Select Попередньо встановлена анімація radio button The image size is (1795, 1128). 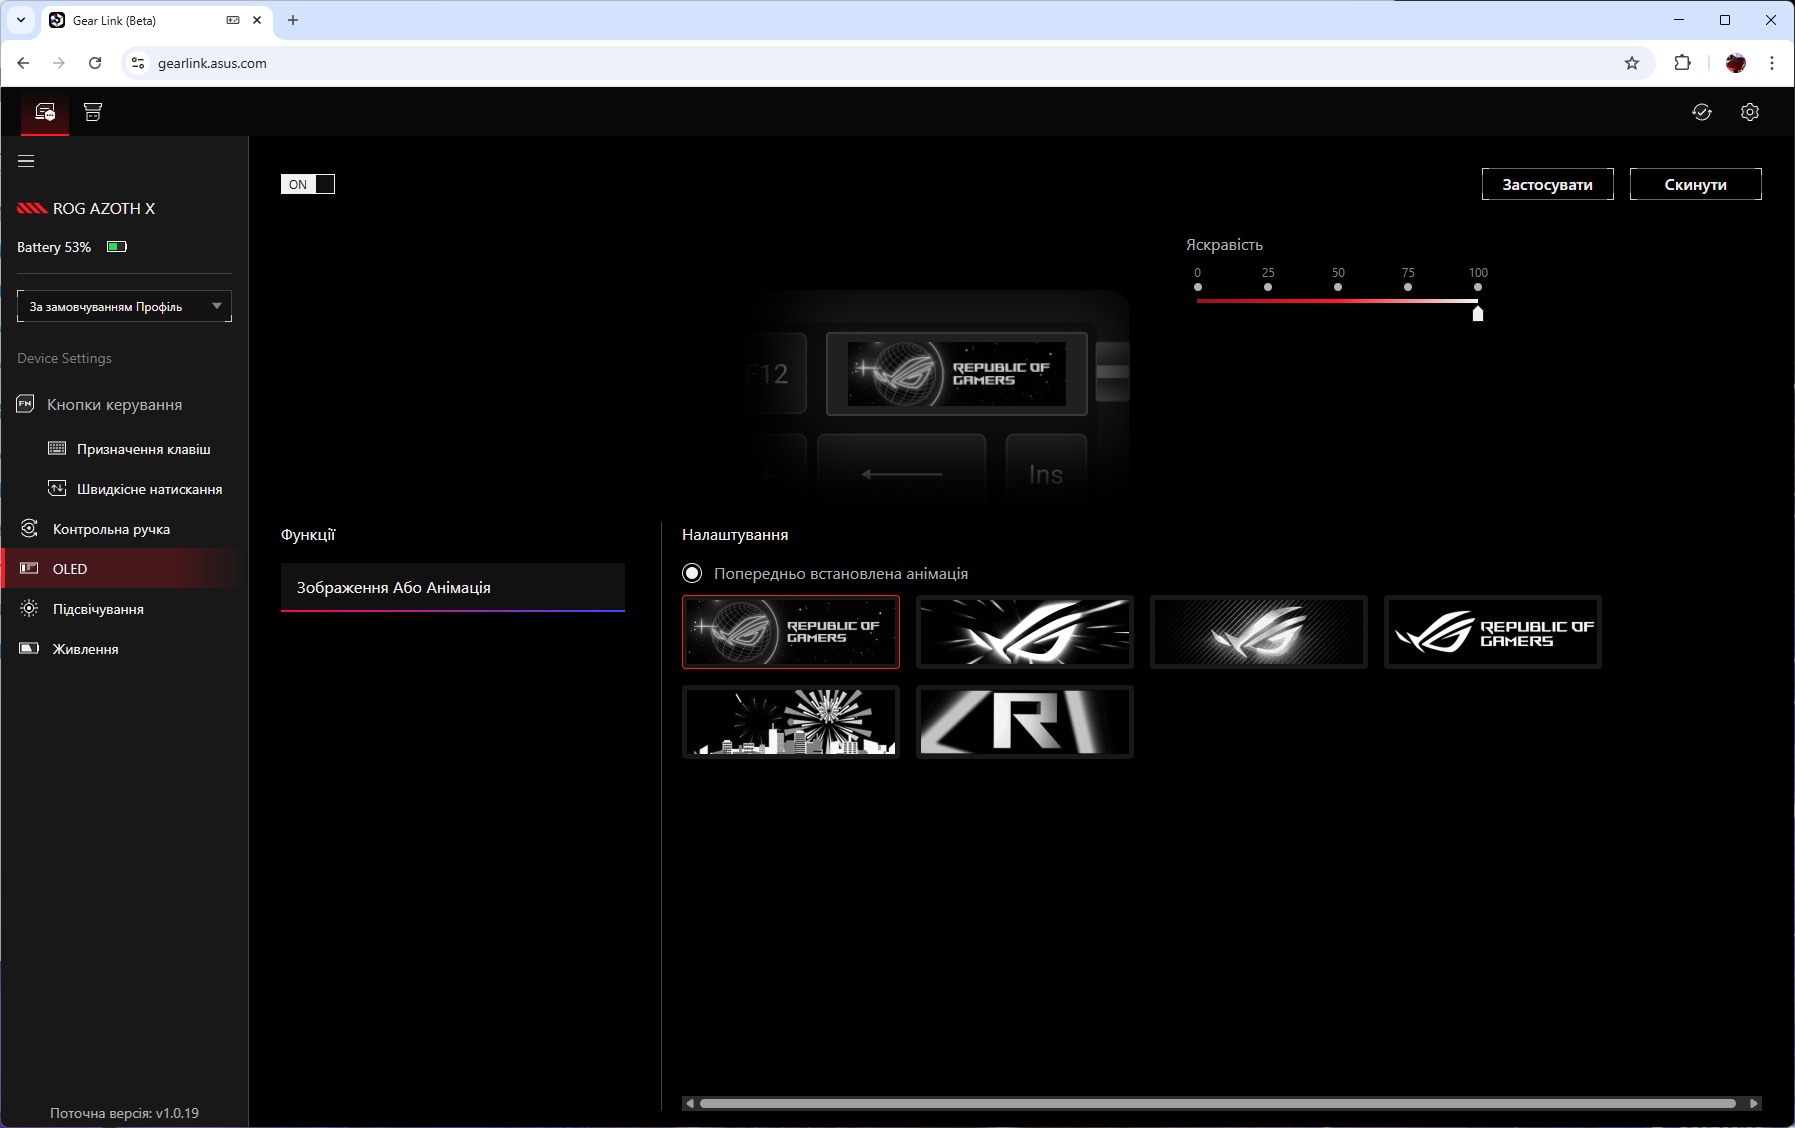pos(692,574)
